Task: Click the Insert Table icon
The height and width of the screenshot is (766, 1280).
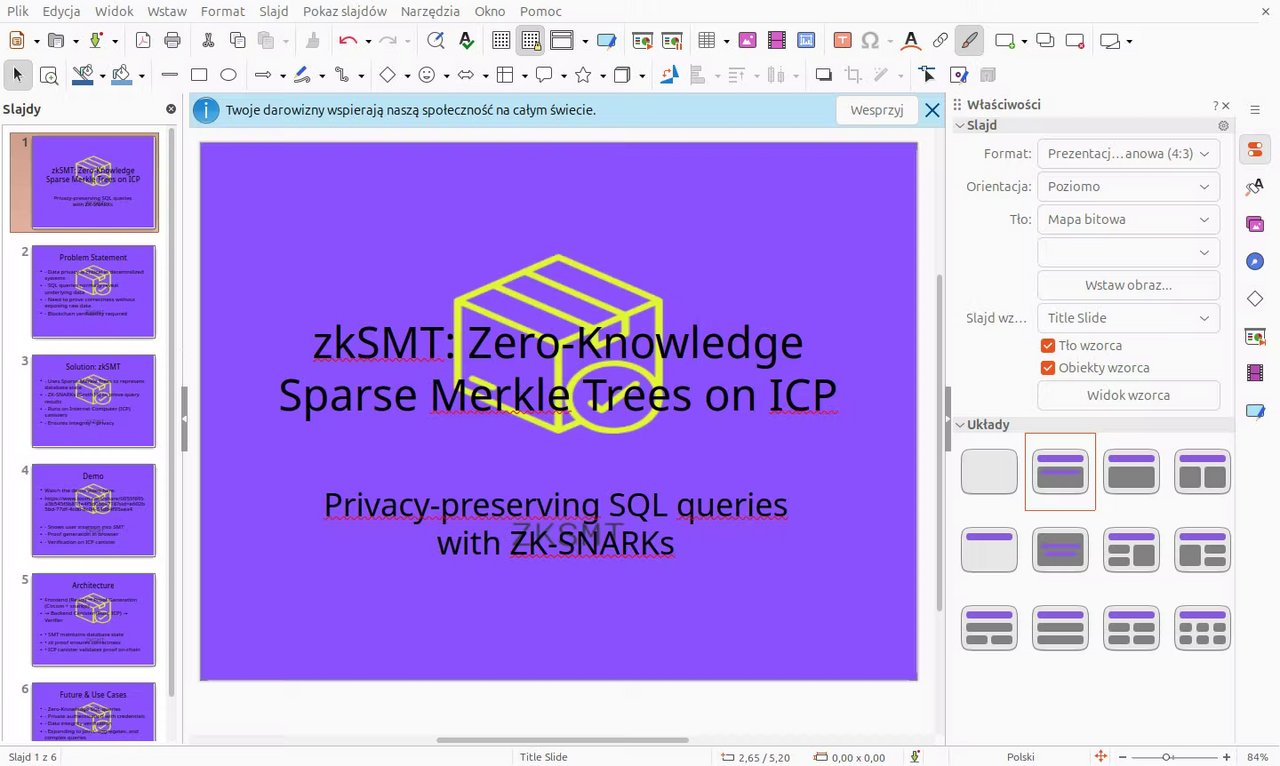Action: [706, 41]
